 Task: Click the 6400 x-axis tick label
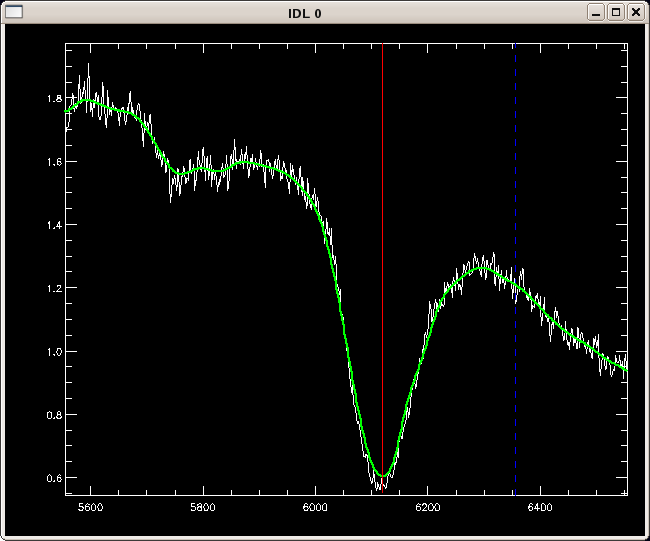[539, 507]
